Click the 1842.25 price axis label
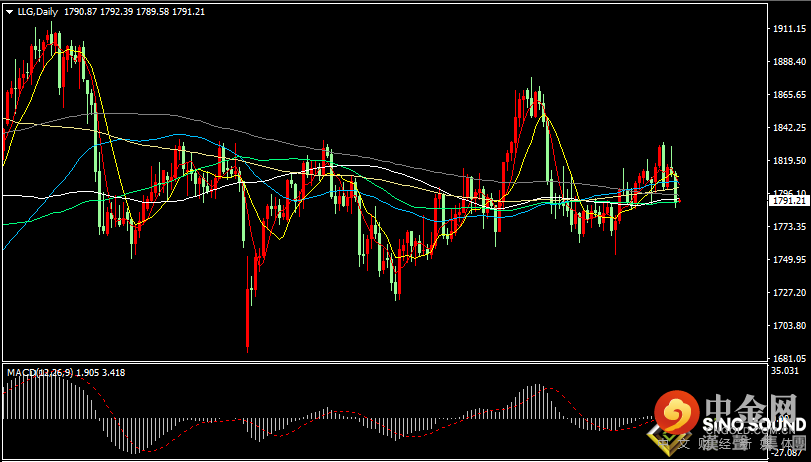Image resolution: width=811 pixels, height=462 pixels. click(788, 128)
